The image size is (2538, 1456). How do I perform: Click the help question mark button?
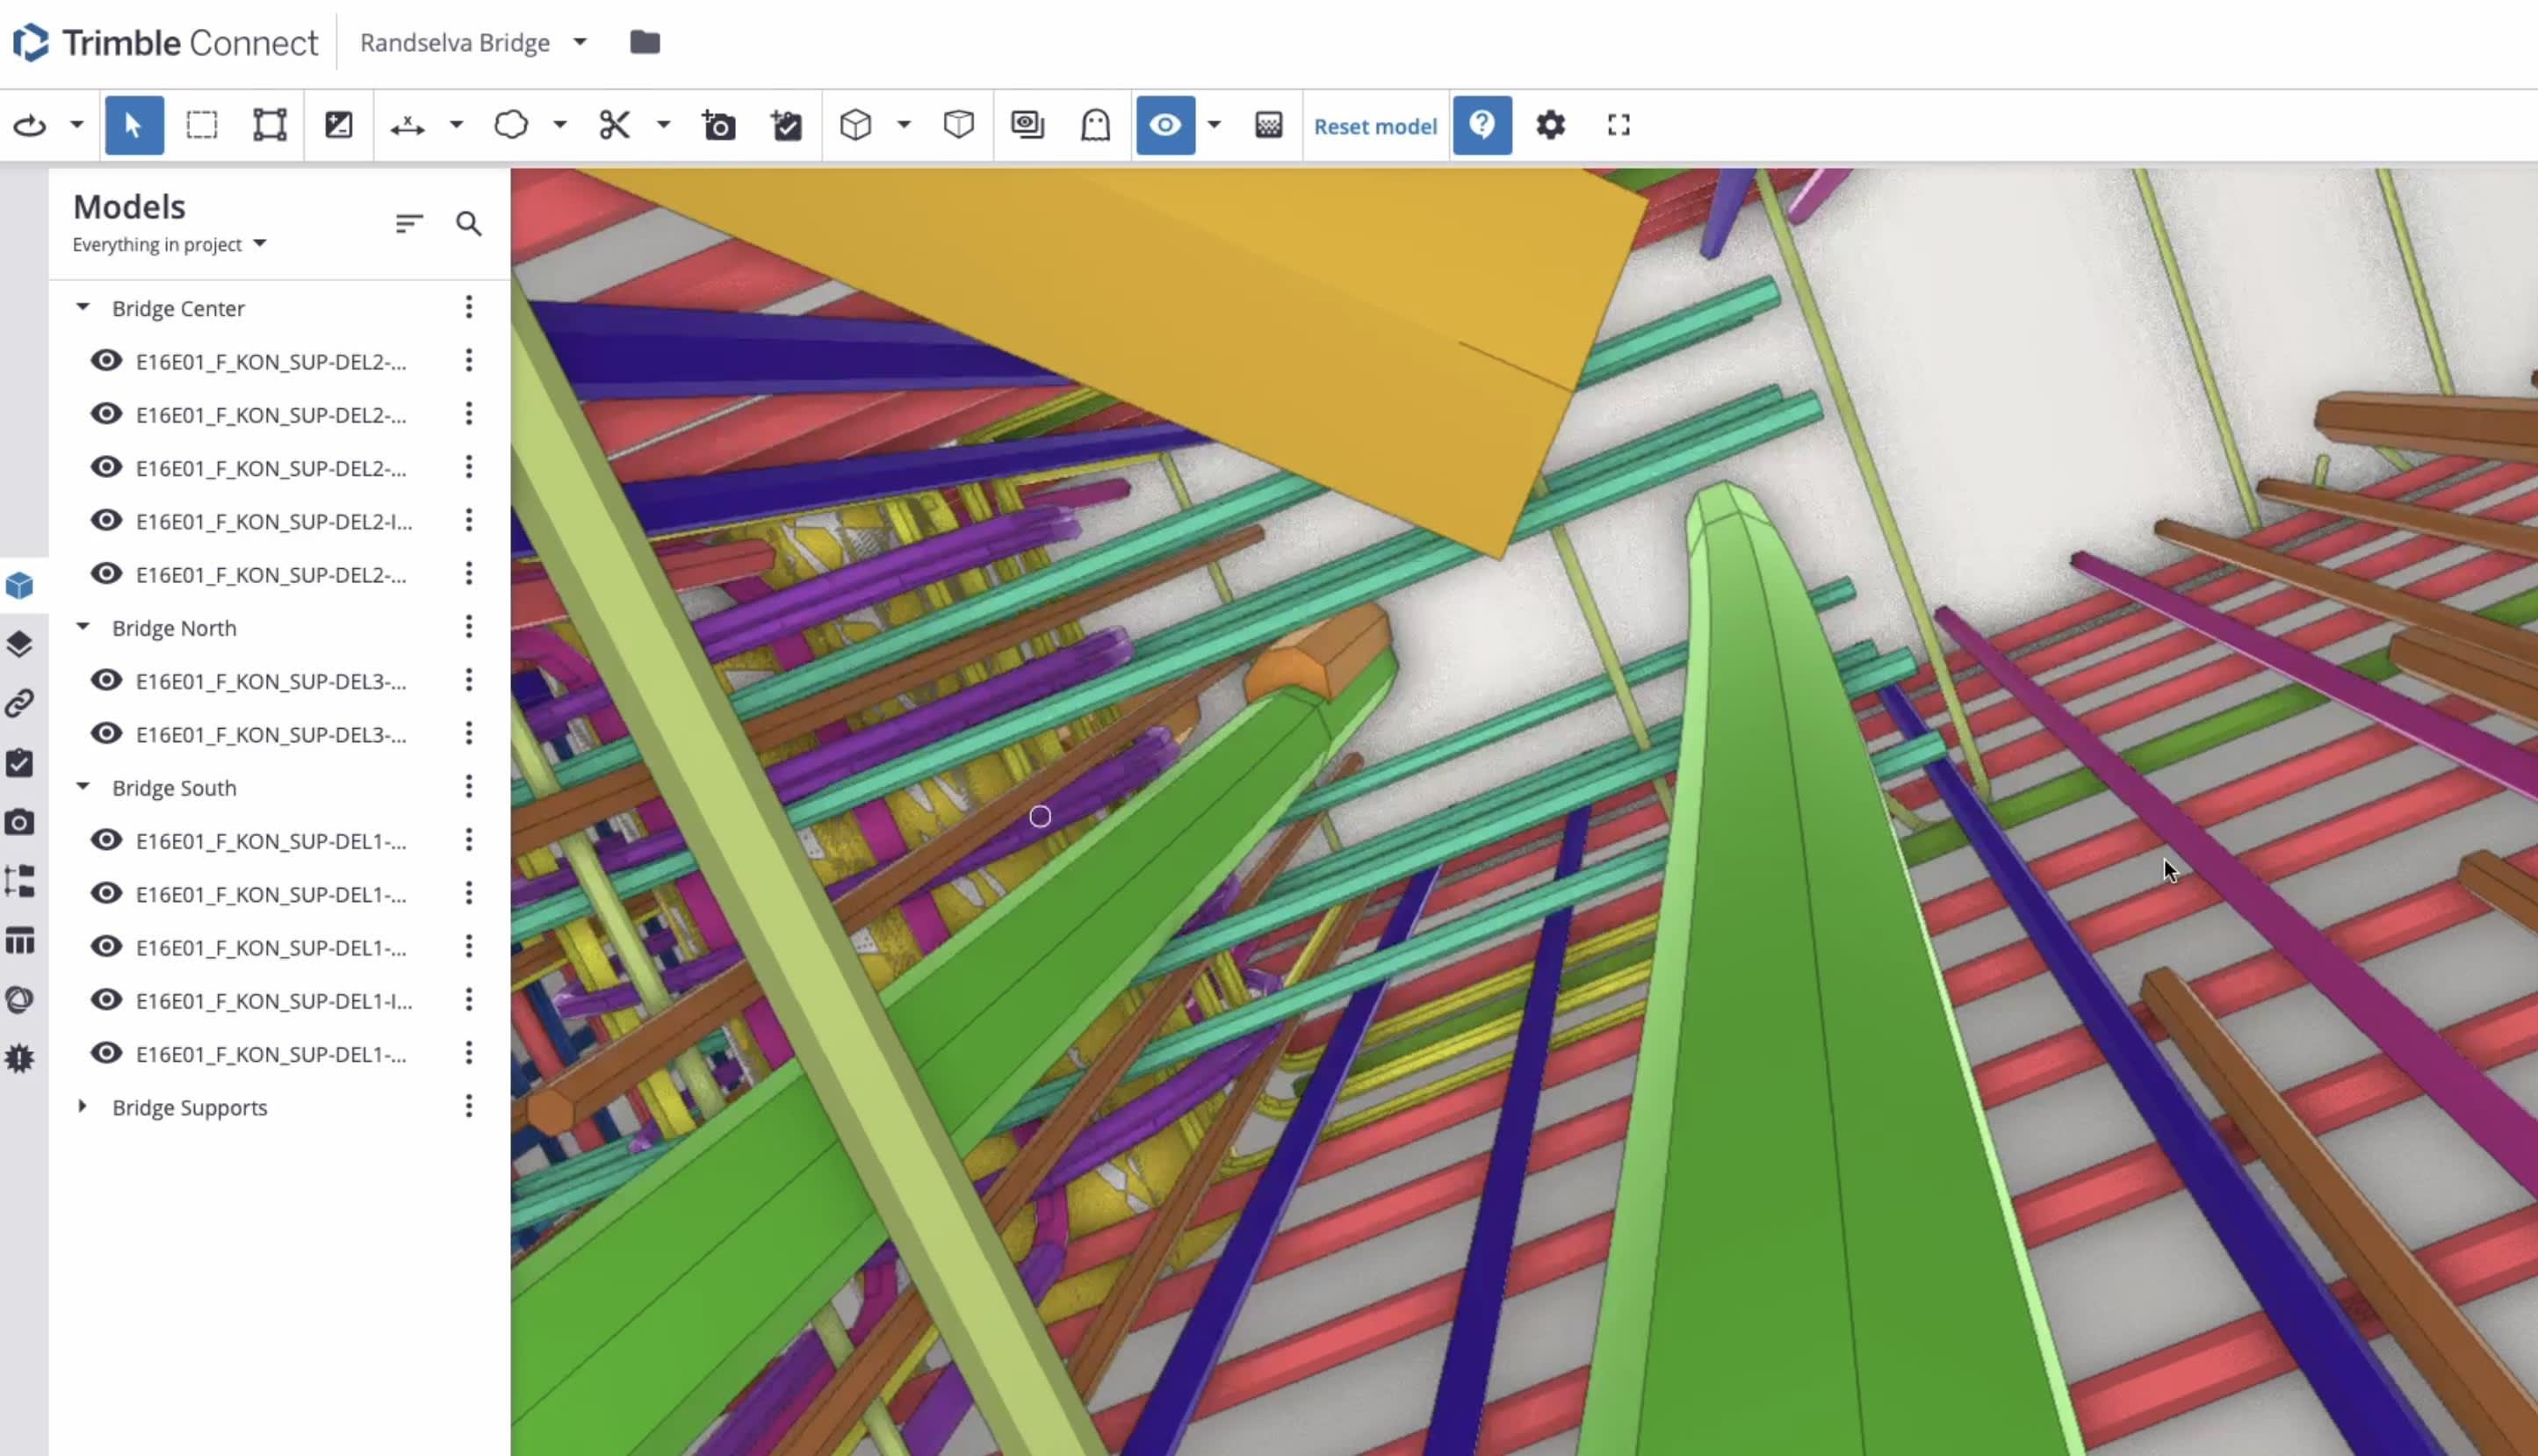coord(1481,125)
